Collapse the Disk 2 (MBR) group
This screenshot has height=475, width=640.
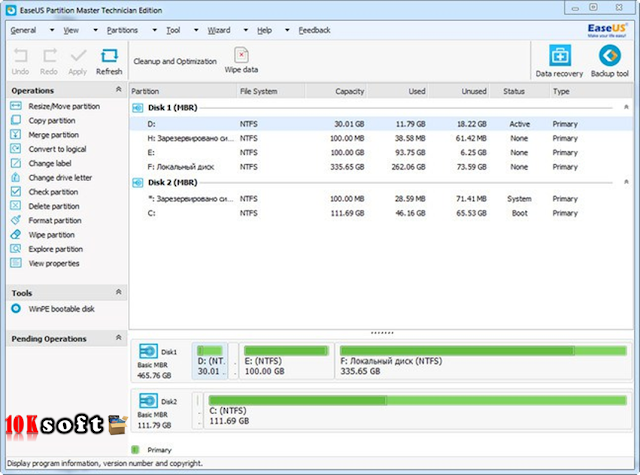pos(626,182)
